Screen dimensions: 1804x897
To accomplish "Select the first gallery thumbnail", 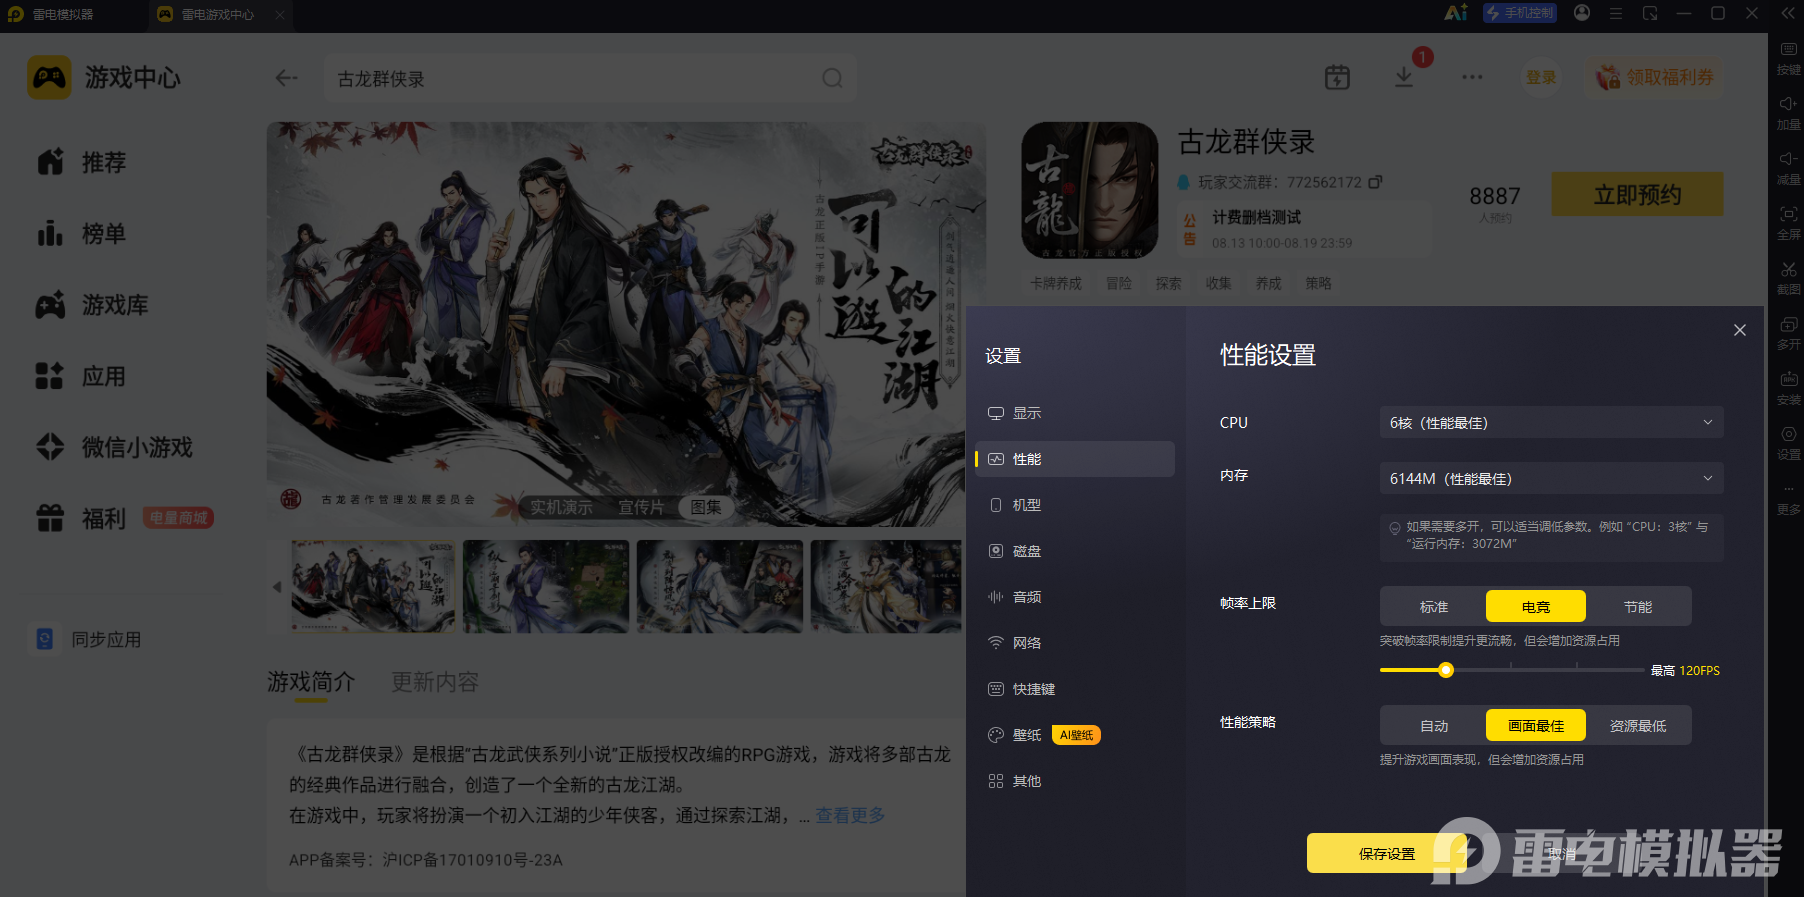I will click(x=373, y=587).
